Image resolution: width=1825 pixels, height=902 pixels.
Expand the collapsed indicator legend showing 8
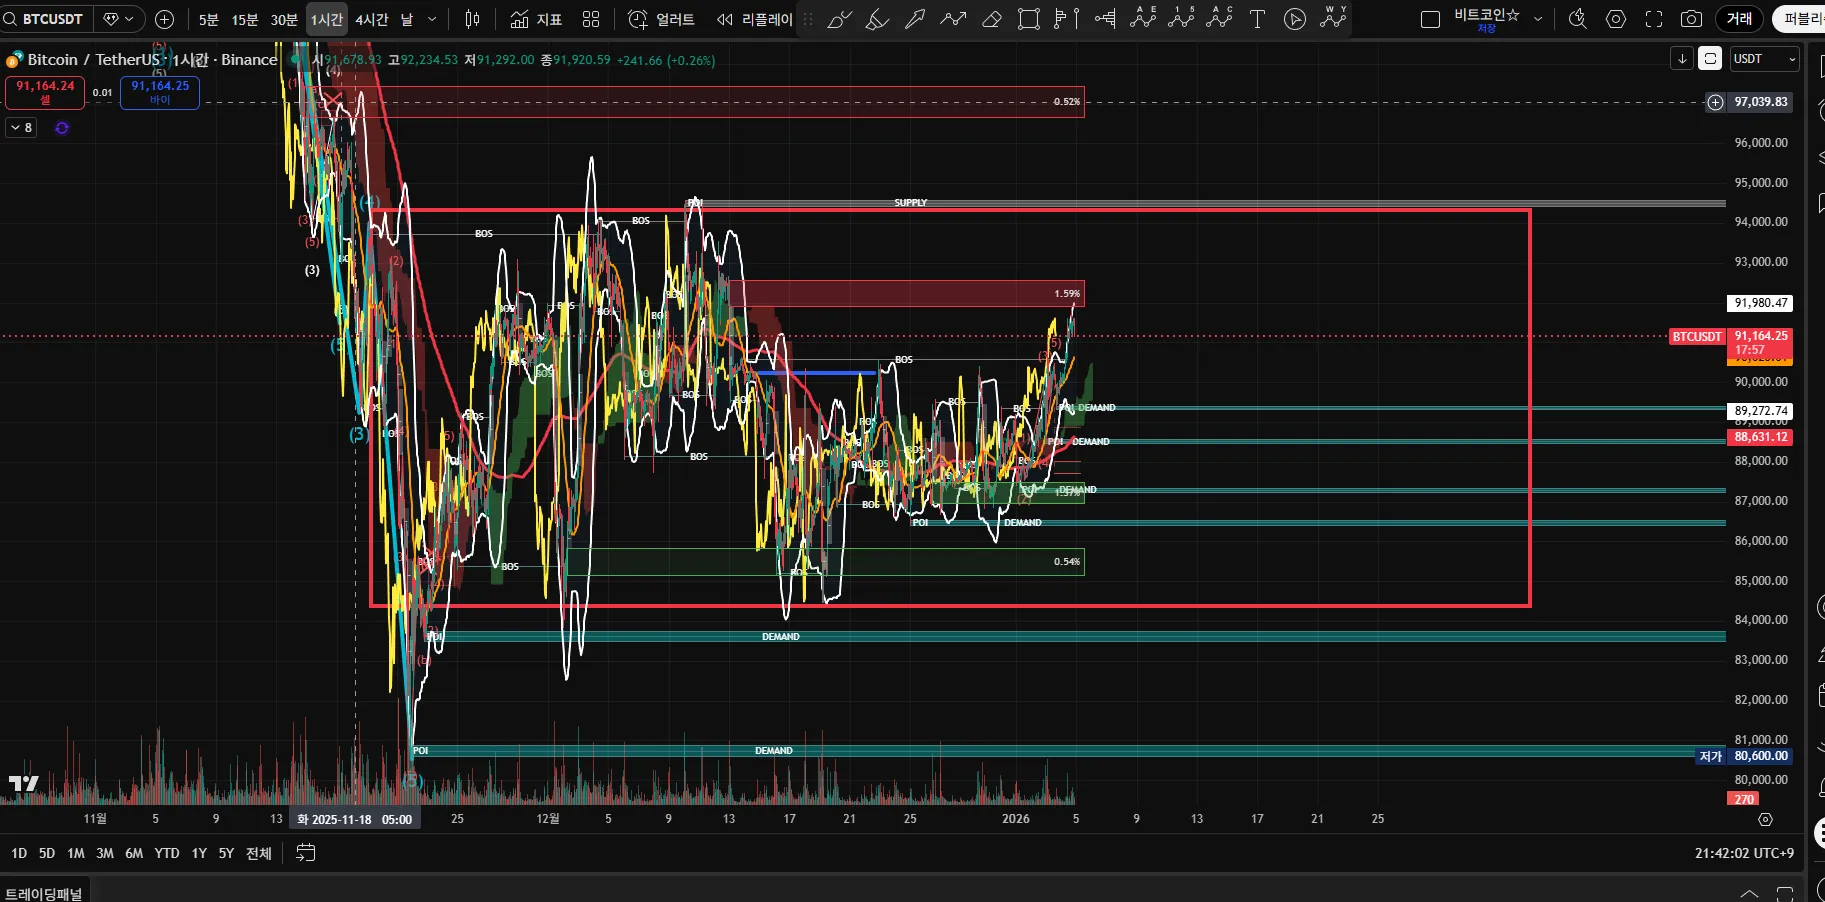pos(21,128)
